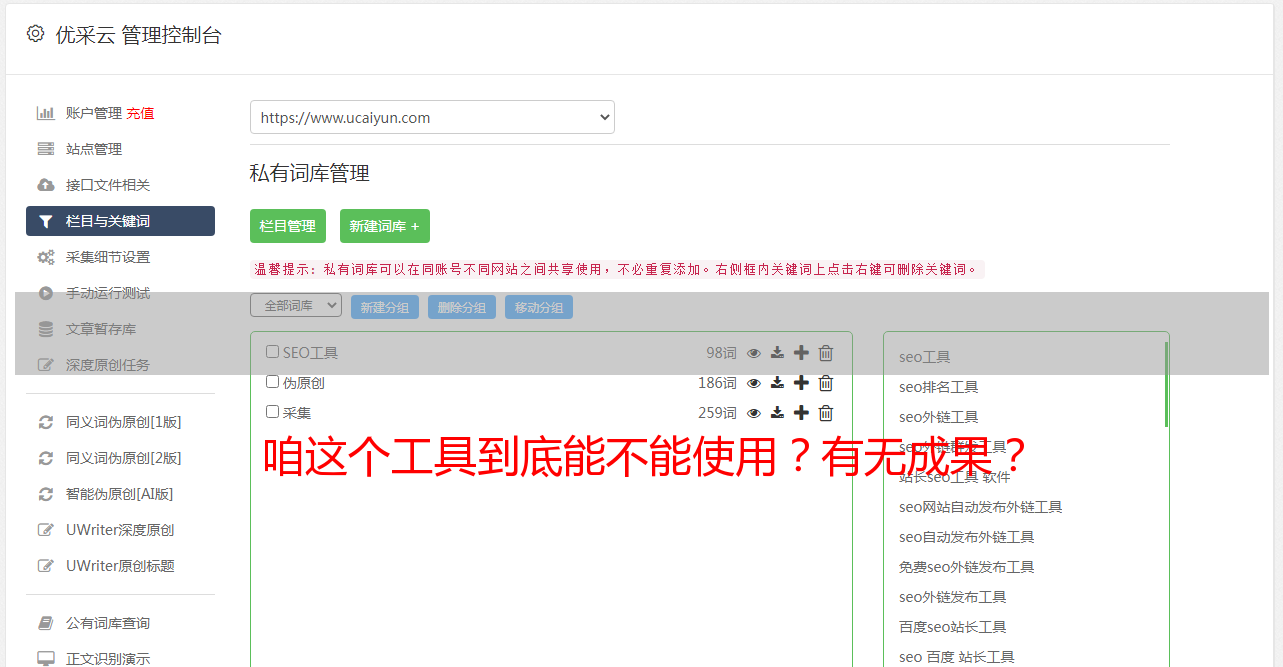Select the keyword seo工具 in the list
This screenshot has width=1283, height=667.
tap(925, 357)
